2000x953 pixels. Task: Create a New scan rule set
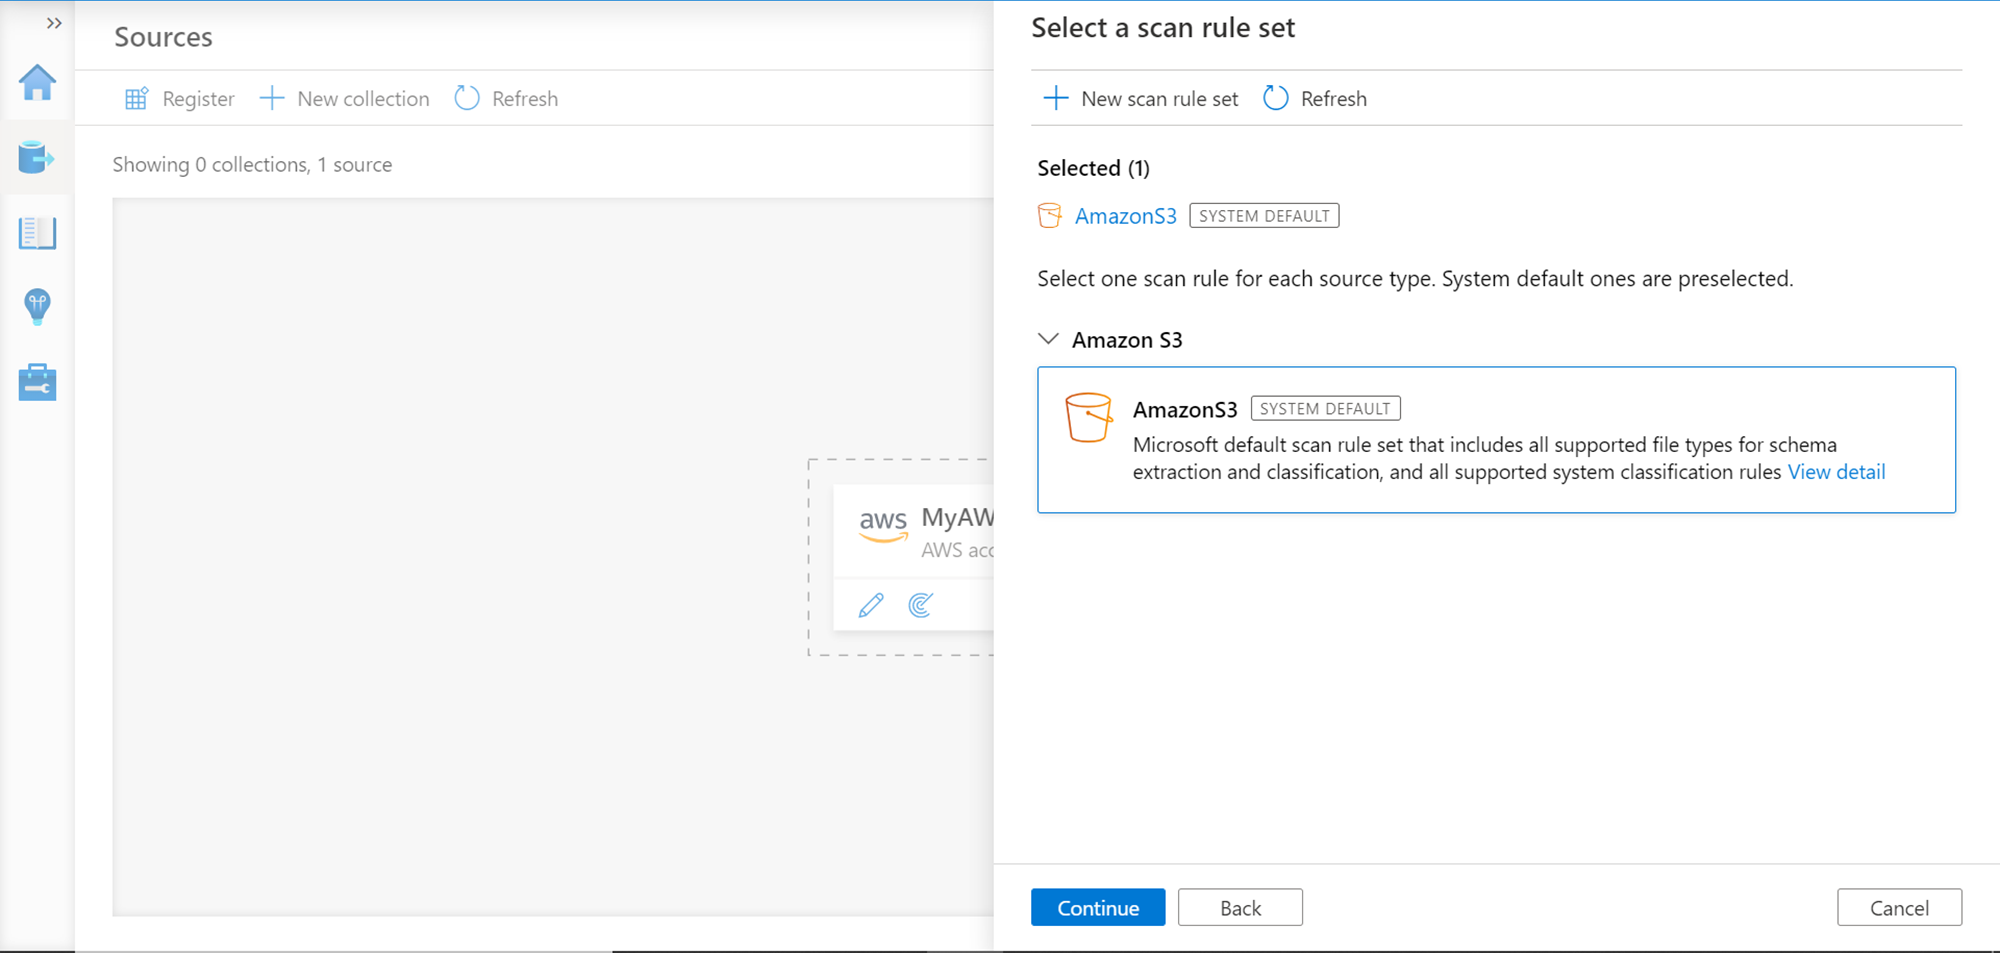1141,99
